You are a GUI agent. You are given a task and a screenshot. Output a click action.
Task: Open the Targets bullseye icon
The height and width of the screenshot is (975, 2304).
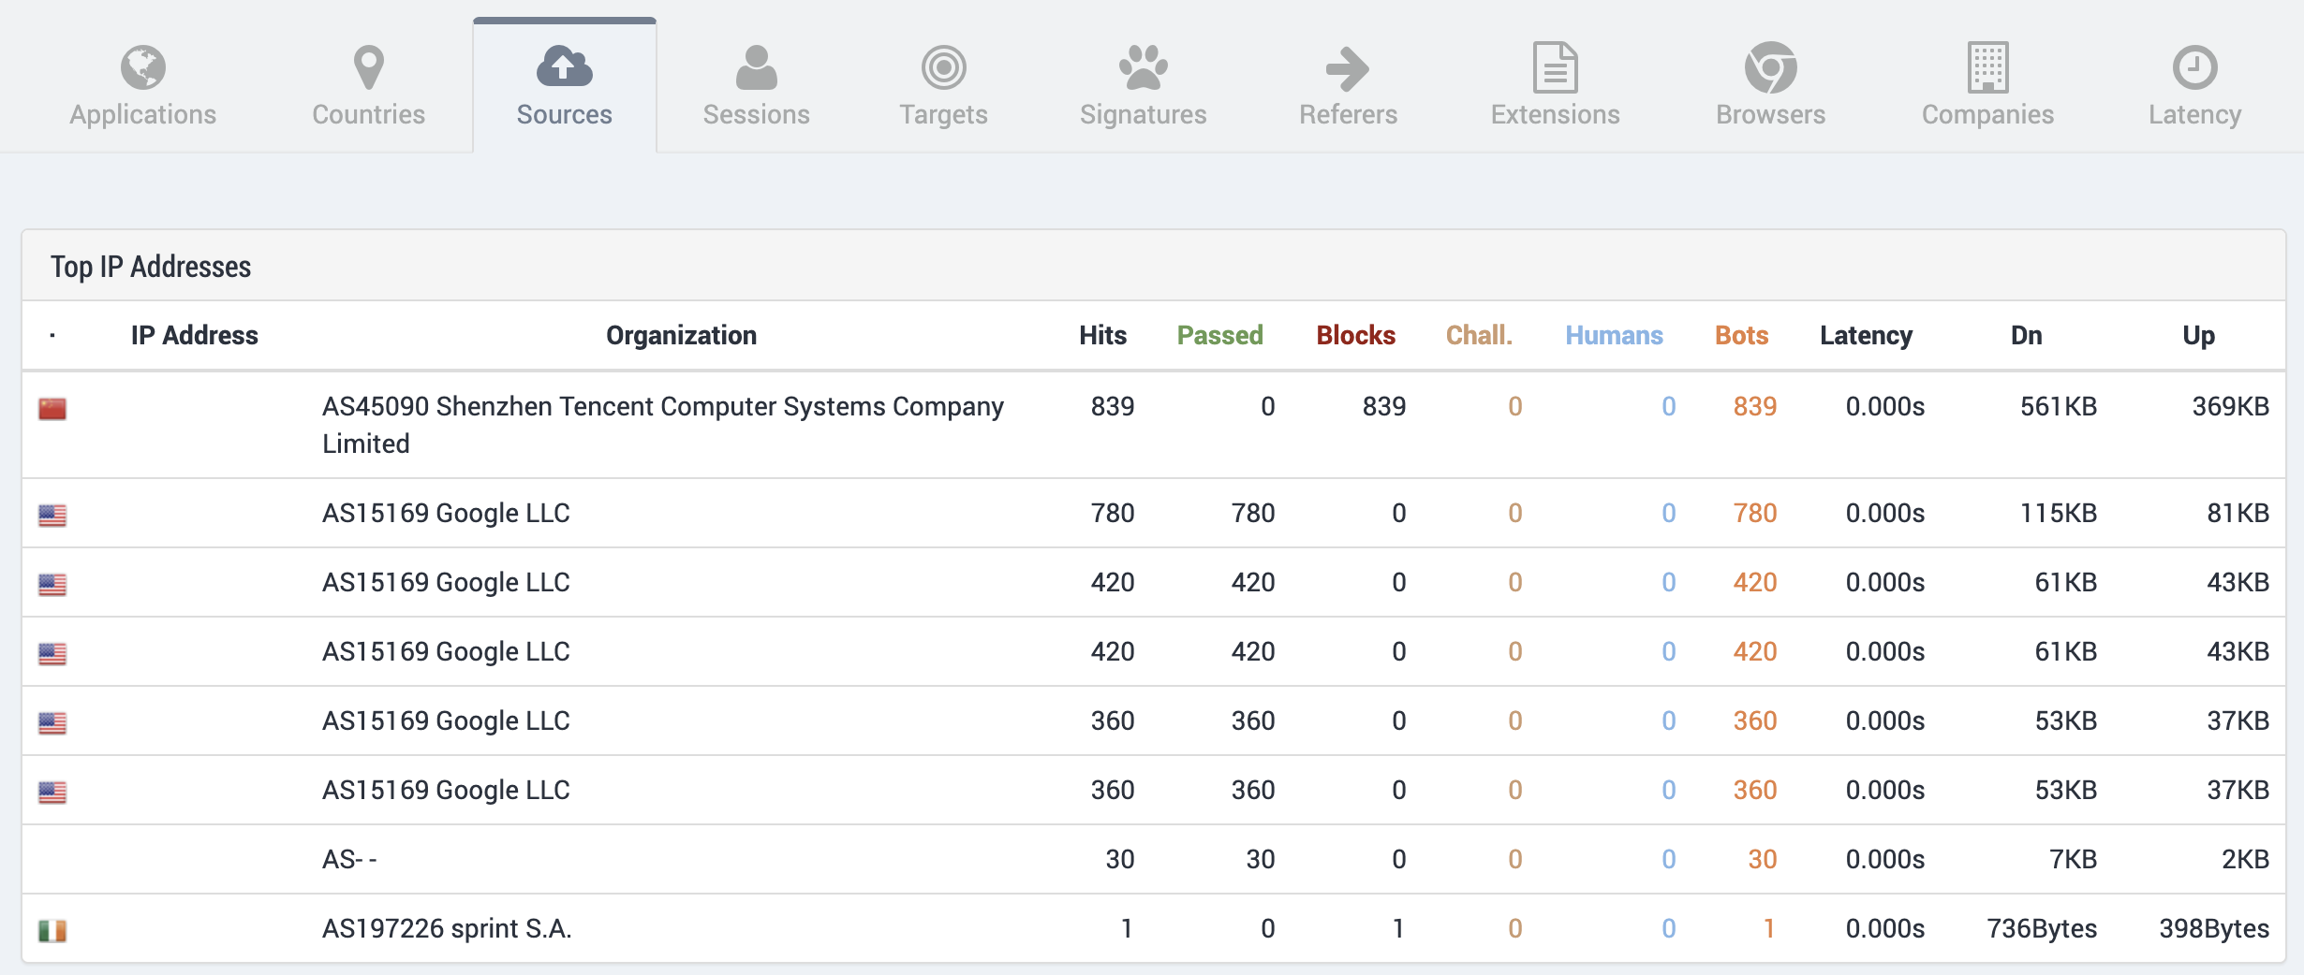tap(943, 67)
